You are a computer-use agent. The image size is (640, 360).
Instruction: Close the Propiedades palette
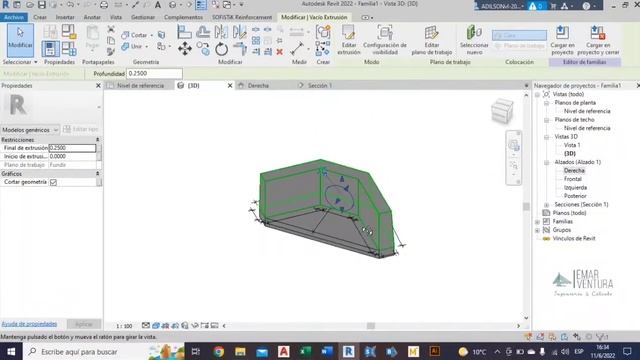pyautogui.click(x=98, y=86)
